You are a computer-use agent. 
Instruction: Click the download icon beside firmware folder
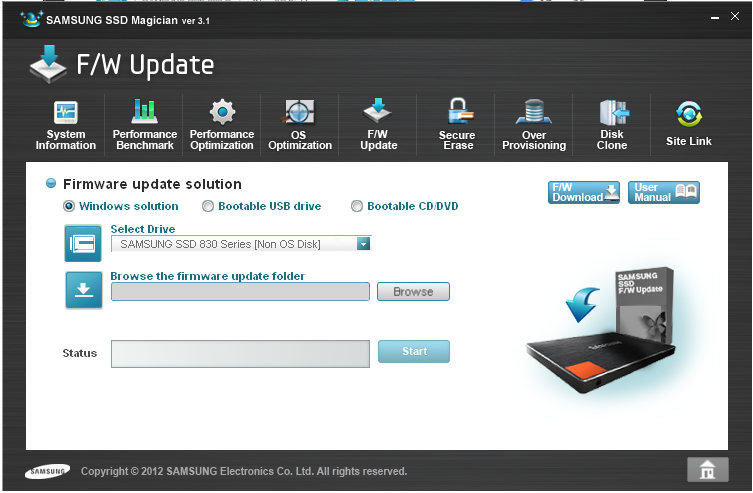coord(84,290)
